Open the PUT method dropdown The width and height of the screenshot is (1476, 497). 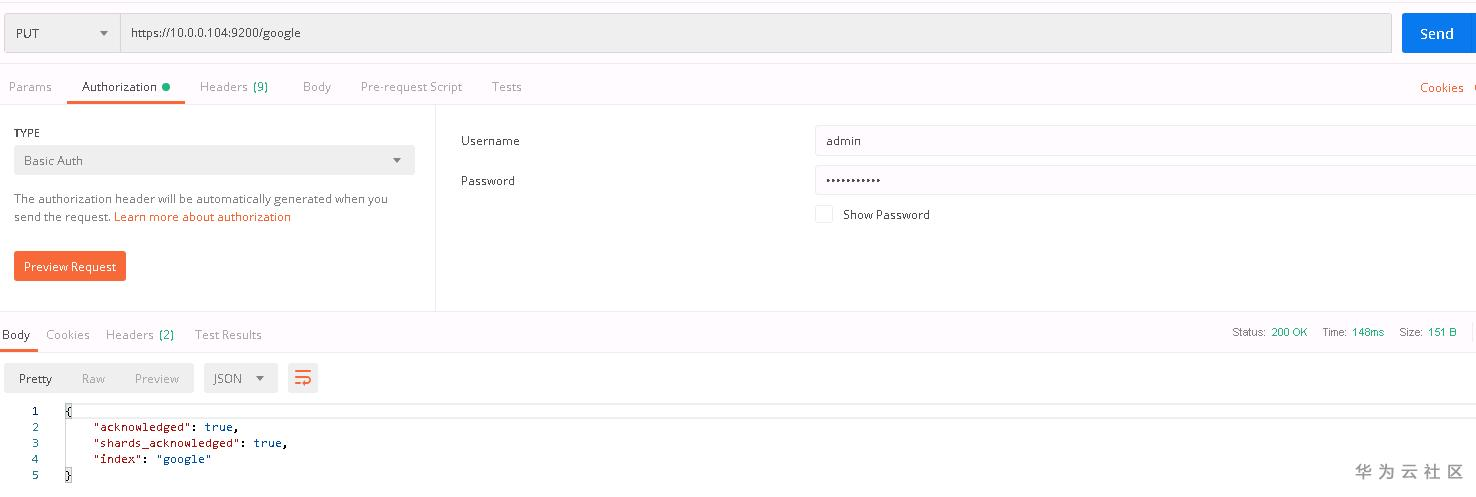(x=62, y=33)
